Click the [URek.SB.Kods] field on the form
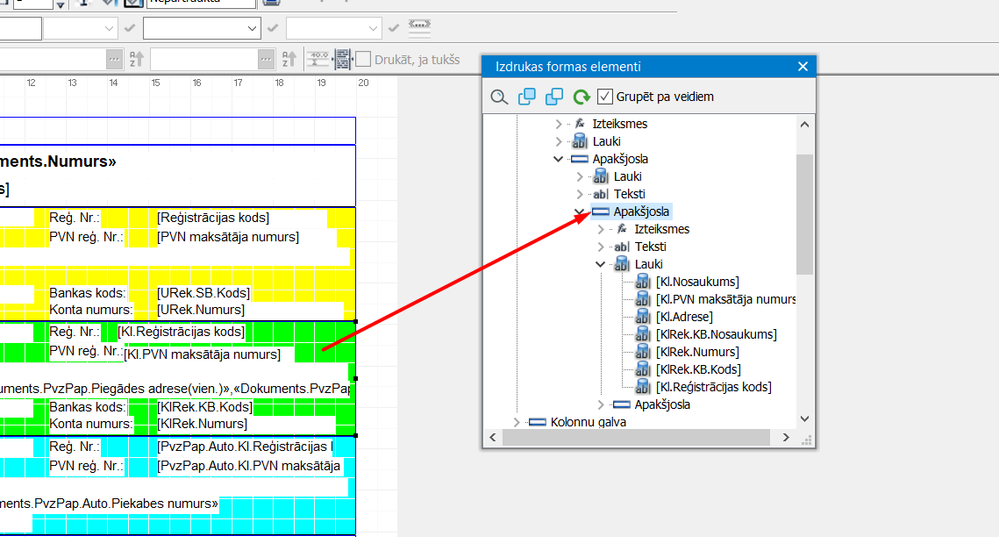Screen dimensions: 999x537 (x=203, y=293)
